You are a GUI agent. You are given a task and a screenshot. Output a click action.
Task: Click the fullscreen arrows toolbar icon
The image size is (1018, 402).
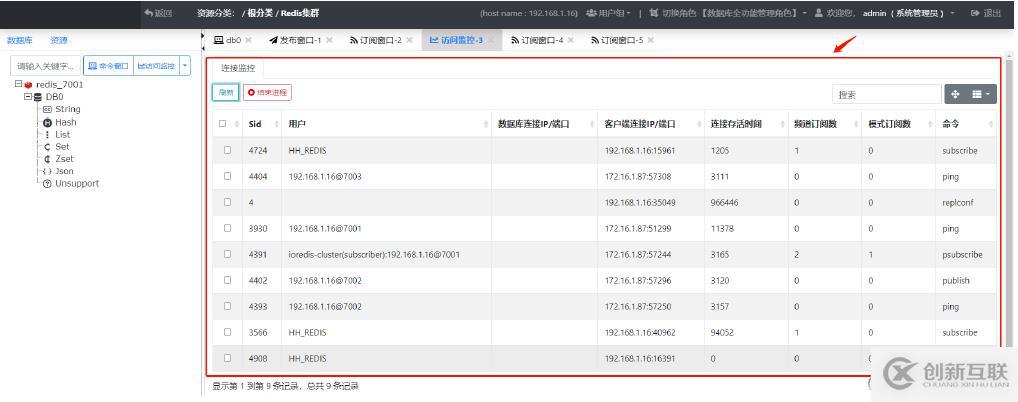(x=956, y=94)
